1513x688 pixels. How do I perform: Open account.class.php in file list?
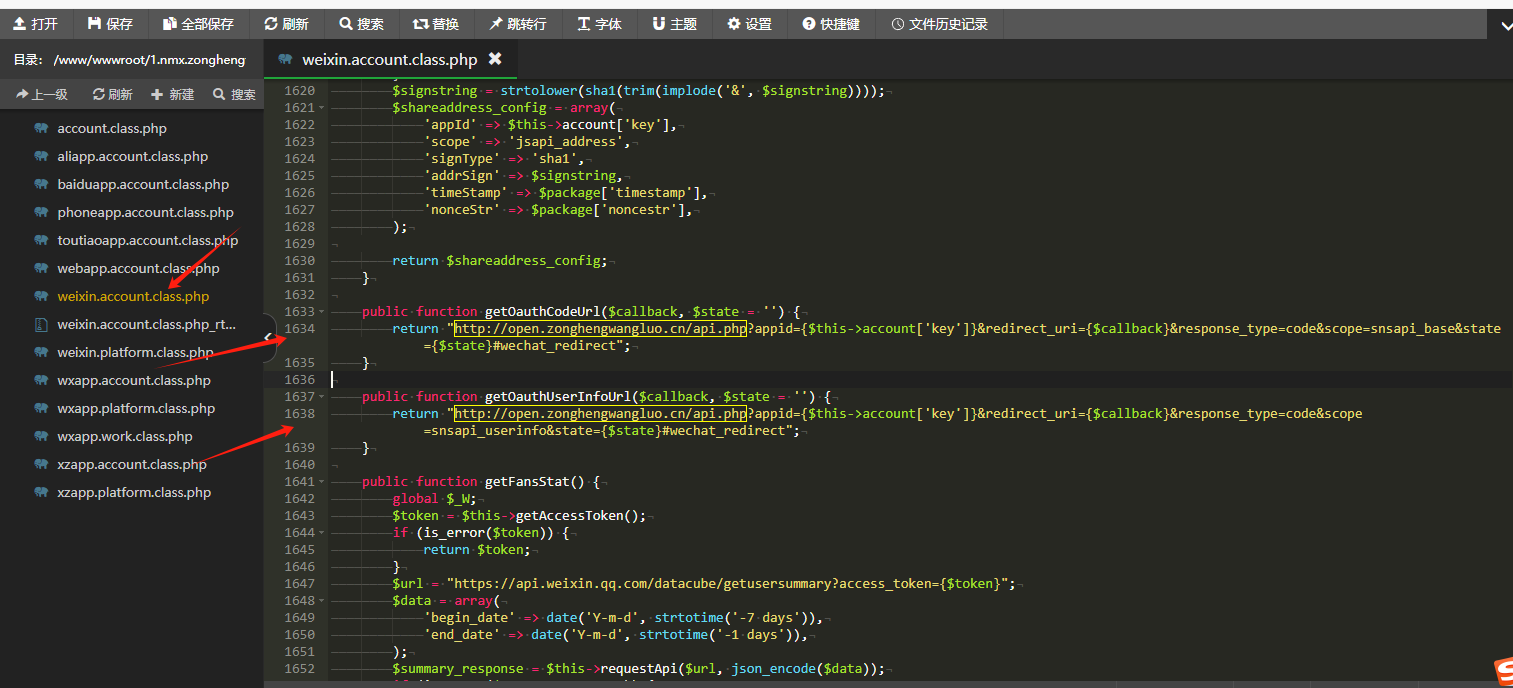point(112,128)
